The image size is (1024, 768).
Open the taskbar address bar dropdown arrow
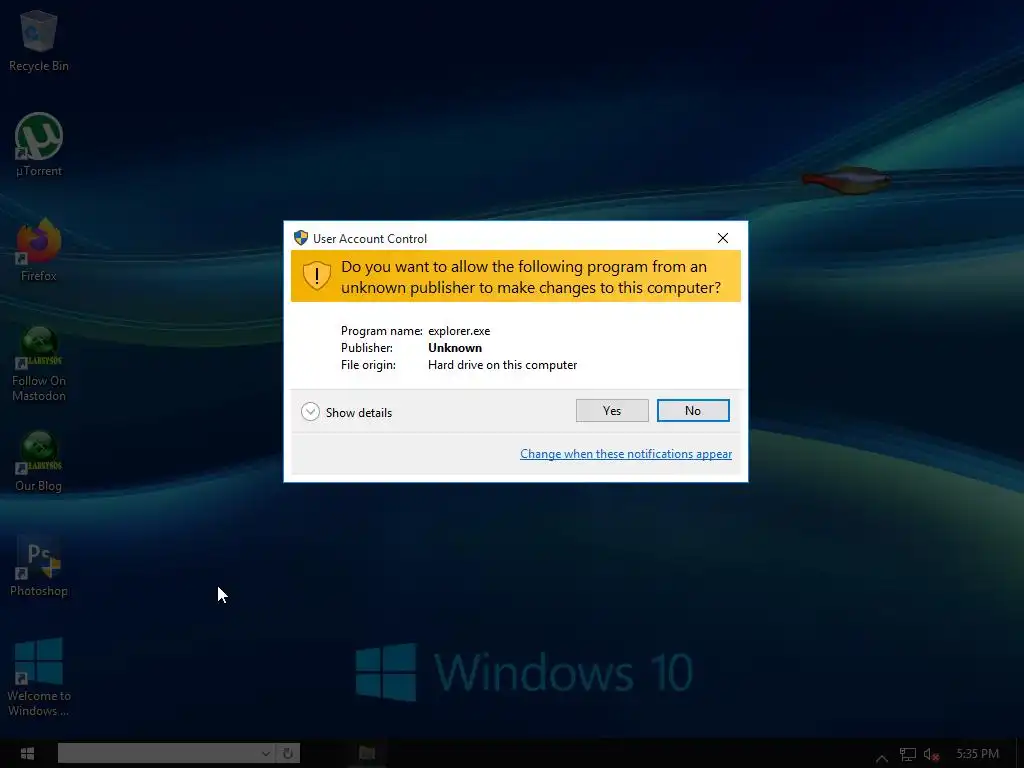point(266,753)
